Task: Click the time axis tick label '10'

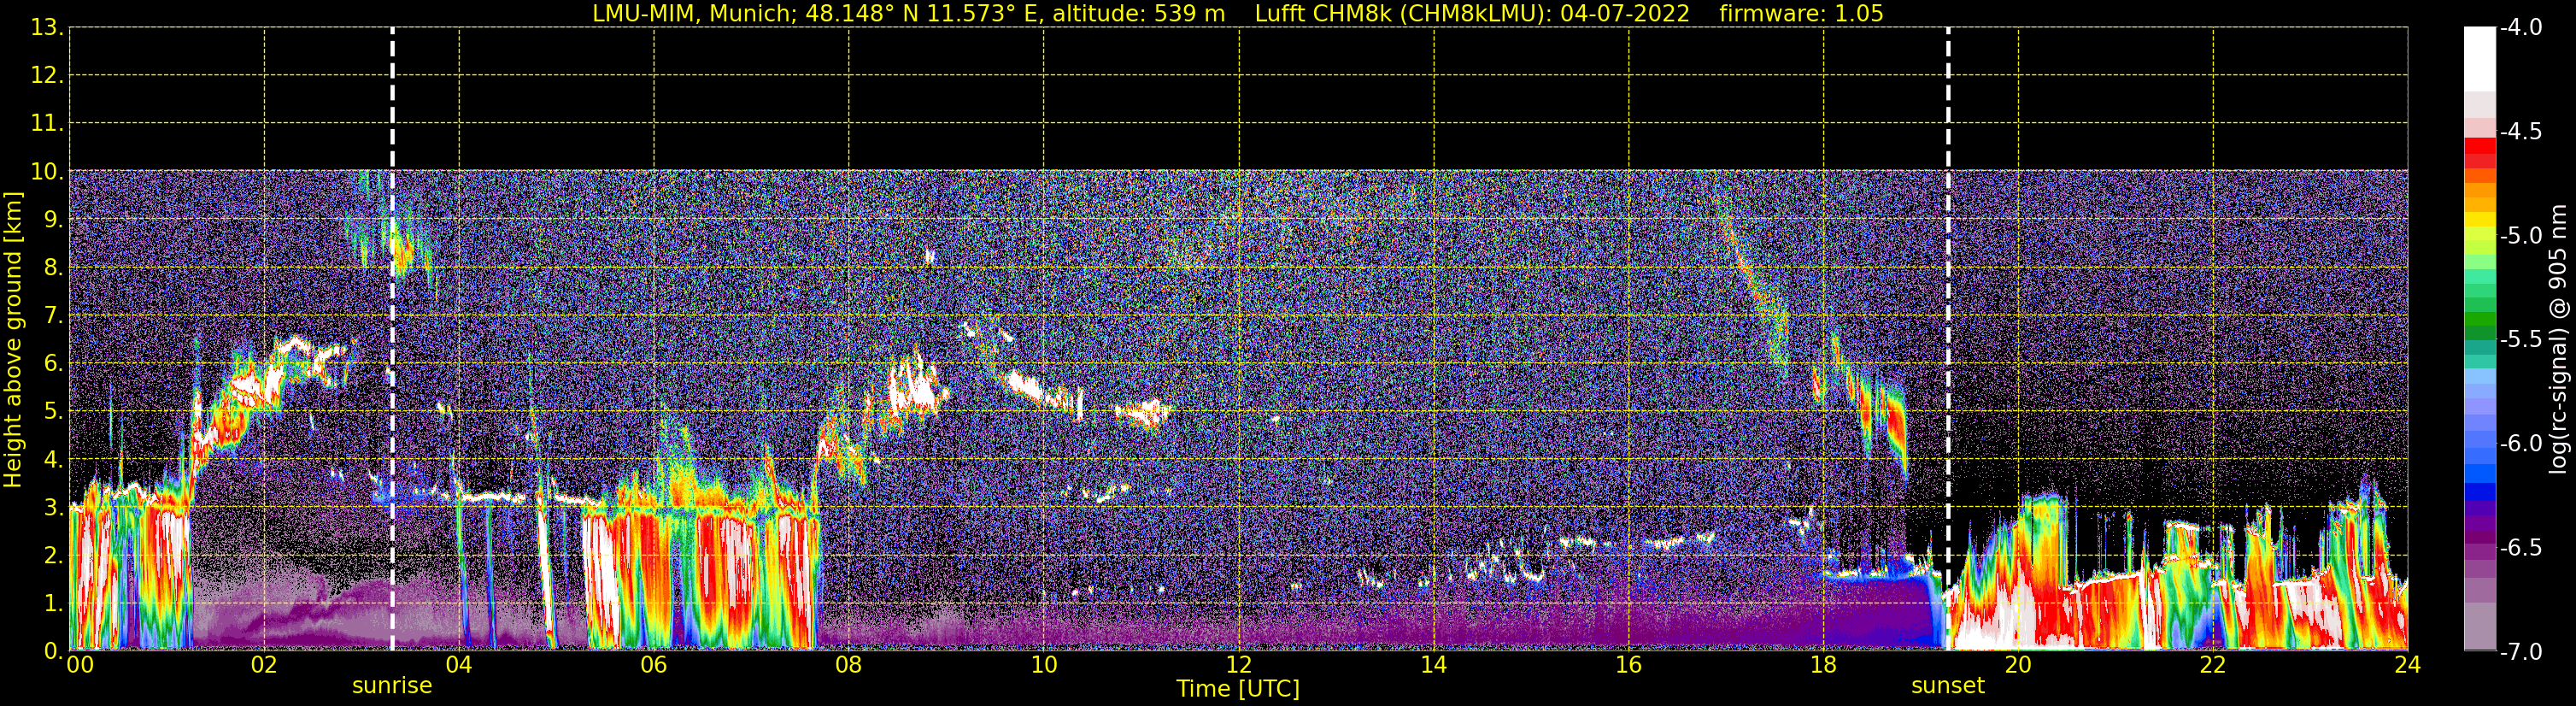Action: point(1044,666)
